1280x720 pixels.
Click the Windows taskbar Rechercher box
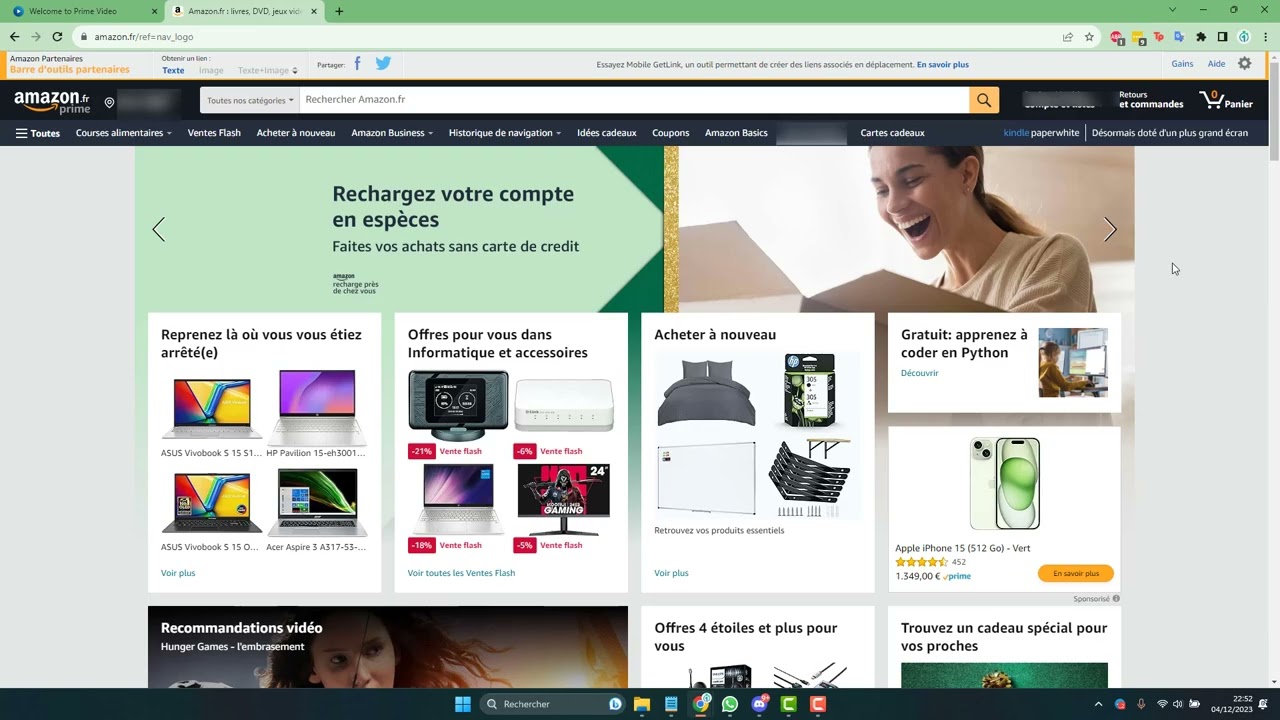(x=552, y=704)
